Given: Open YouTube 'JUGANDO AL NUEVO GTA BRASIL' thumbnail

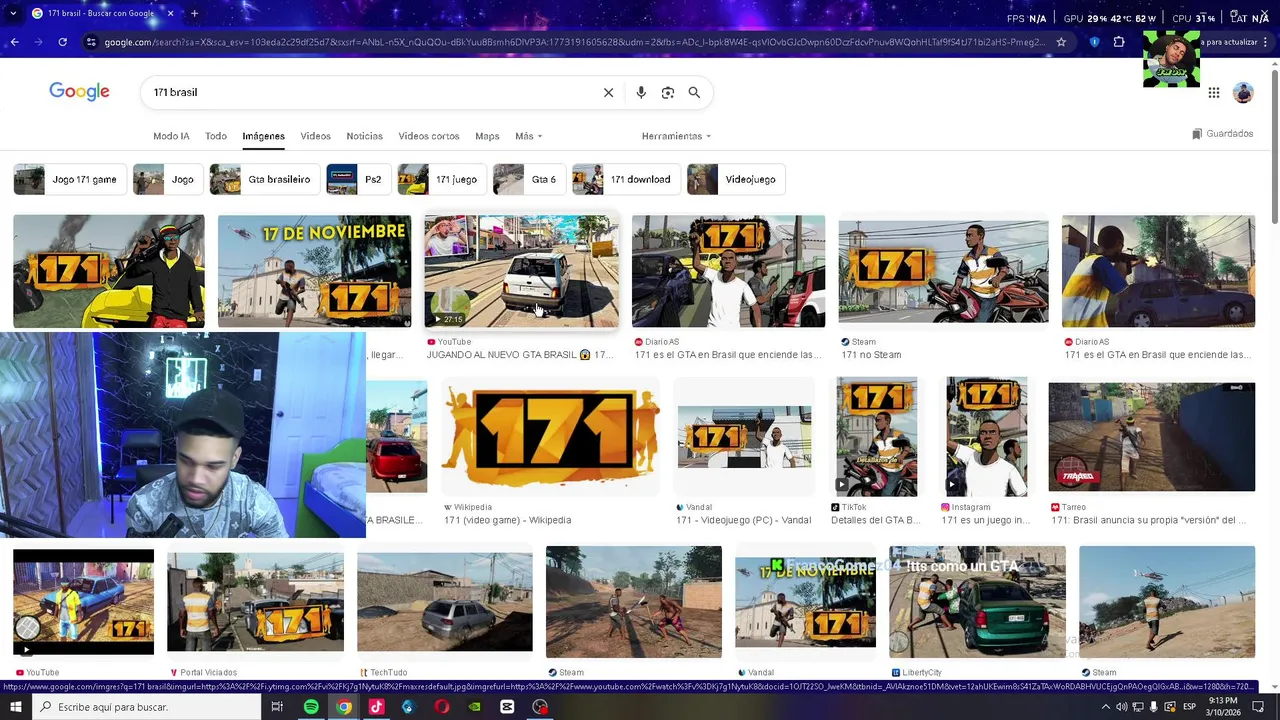Looking at the screenshot, I should coord(521,271).
